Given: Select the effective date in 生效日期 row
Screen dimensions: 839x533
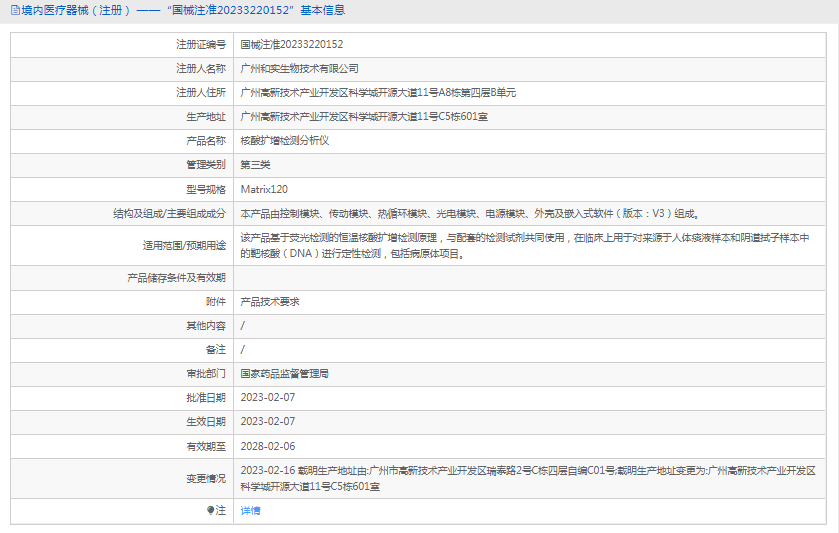Looking at the screenshot, I should (x=268, y=422).
